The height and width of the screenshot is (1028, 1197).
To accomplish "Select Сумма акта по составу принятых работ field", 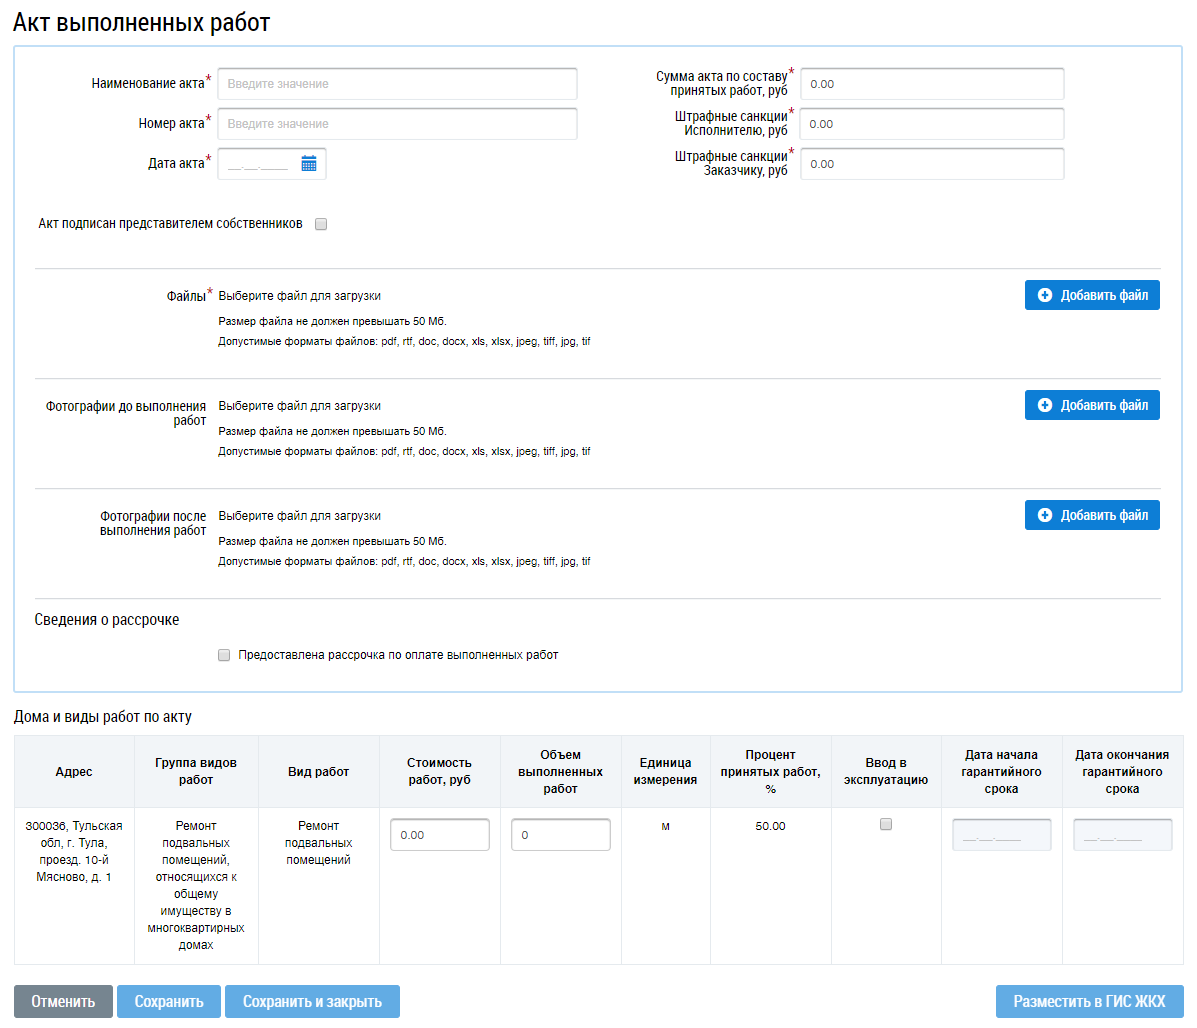I will point(932,84).
